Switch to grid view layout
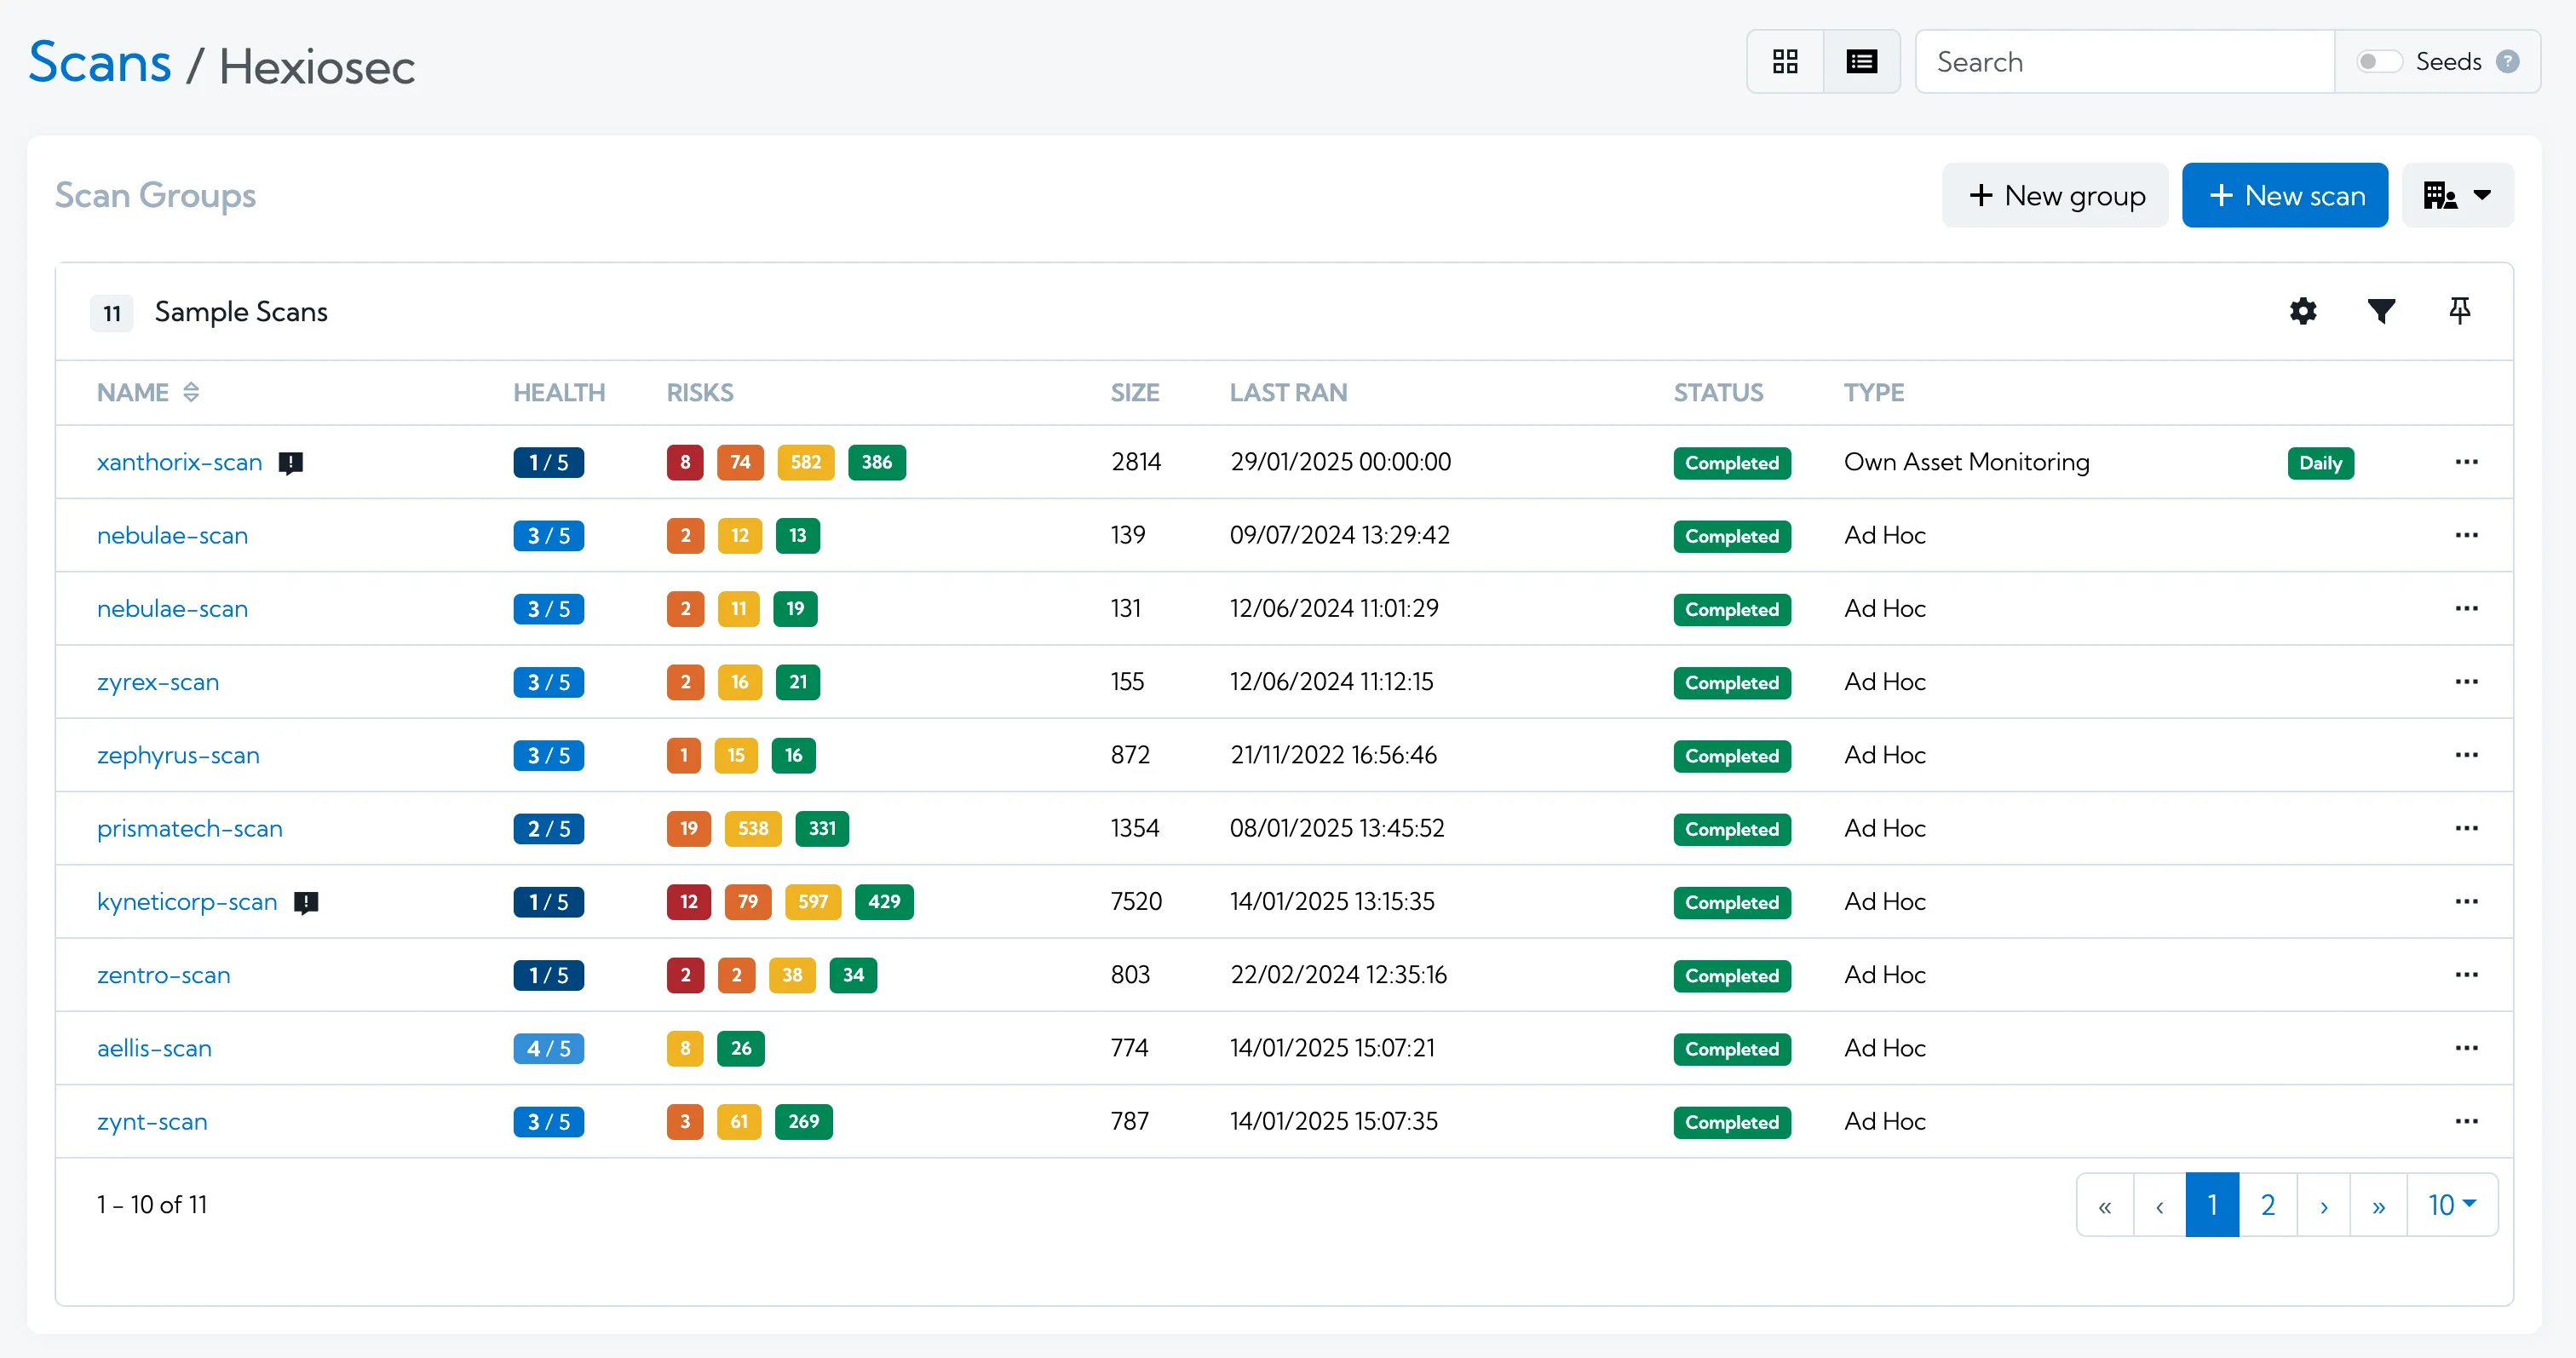This screenshot has width=2576, height=1358. point(1785,61)
